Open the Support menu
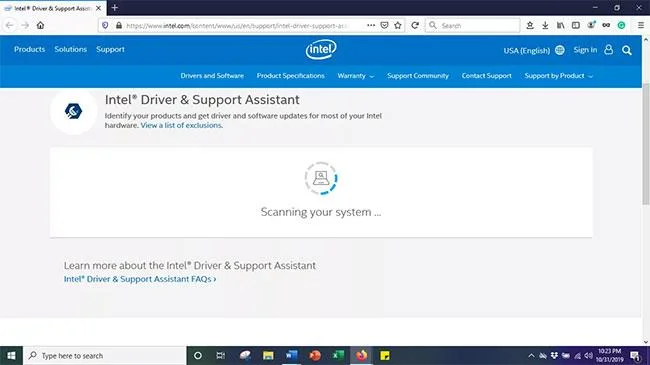Image resolution: width=650 pixels, height=365 pixels. coord(110,49)
